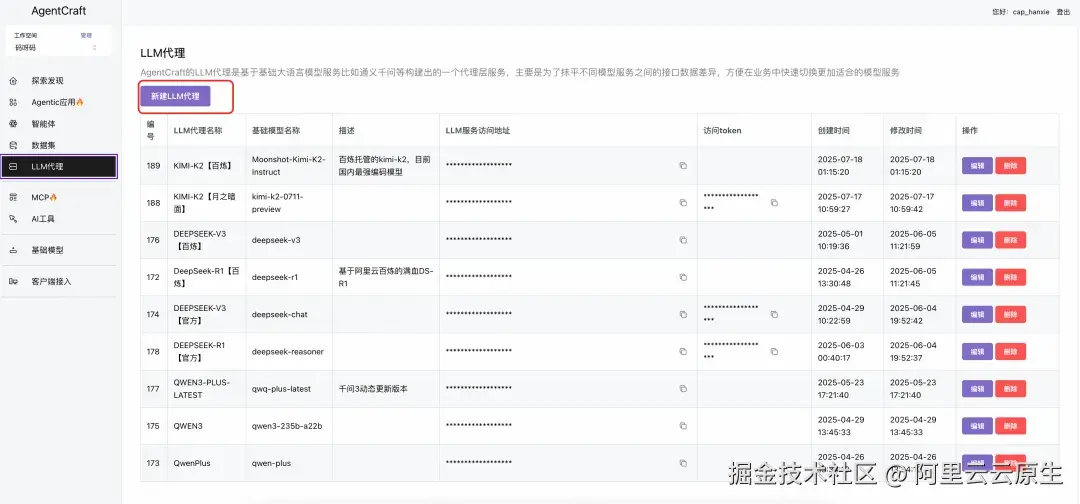1080x504 pixels.
Task: Copy service address for row 174
Action: coord(683,314)
